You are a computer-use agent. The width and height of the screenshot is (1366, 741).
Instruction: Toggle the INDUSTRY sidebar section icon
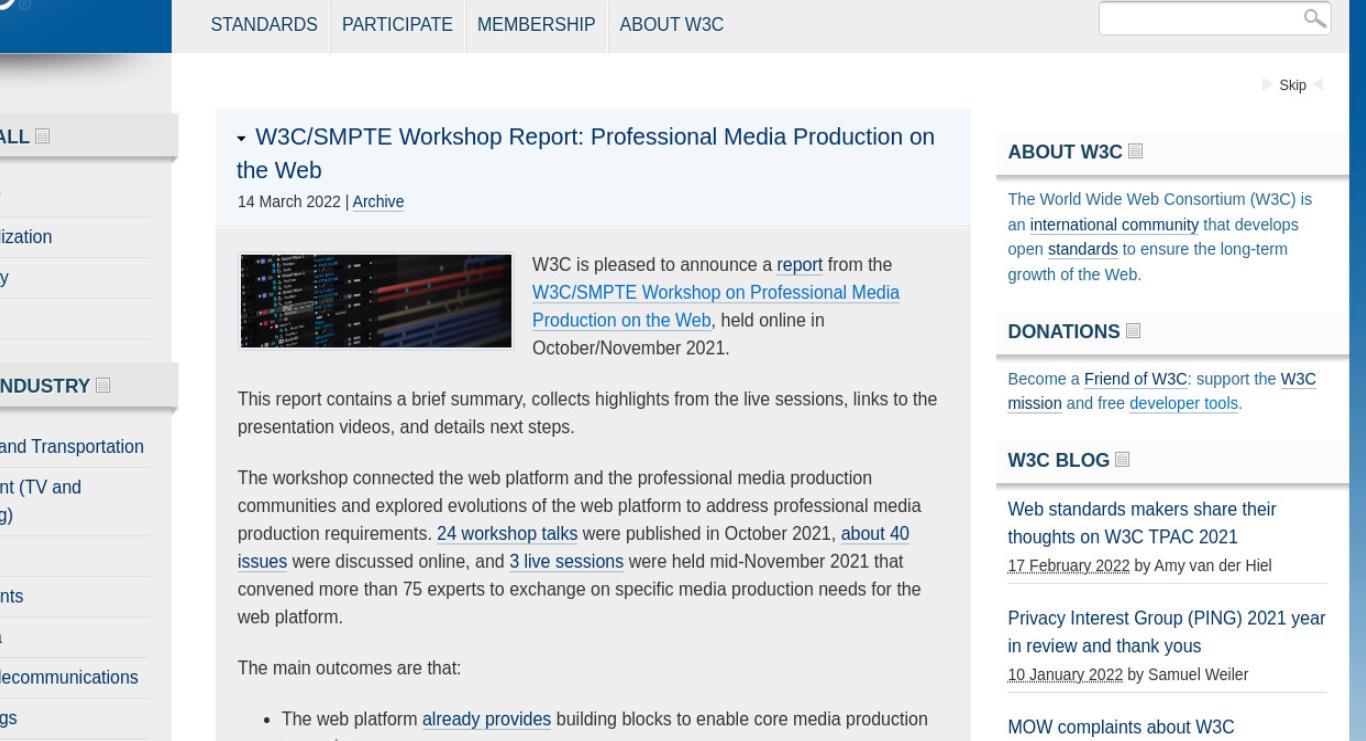pyautogui.click(x=104, y=385)
